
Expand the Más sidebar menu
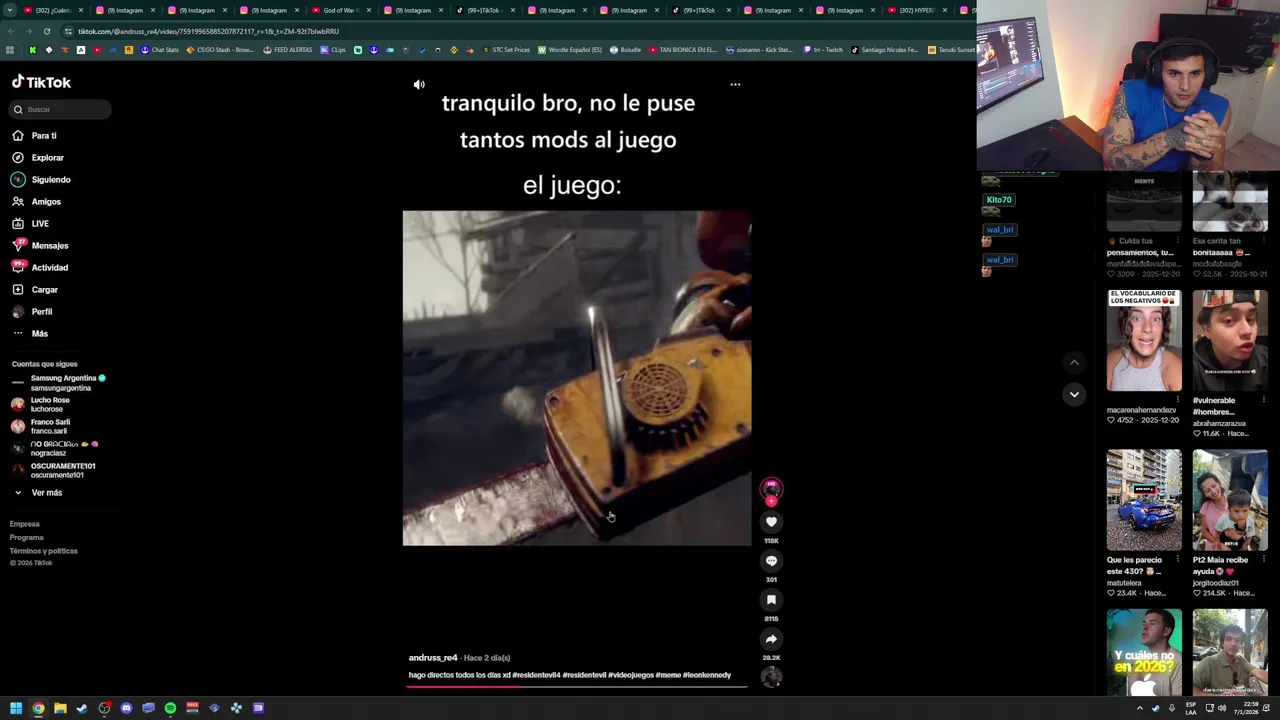pyautogui.click(x=30, y=334)
